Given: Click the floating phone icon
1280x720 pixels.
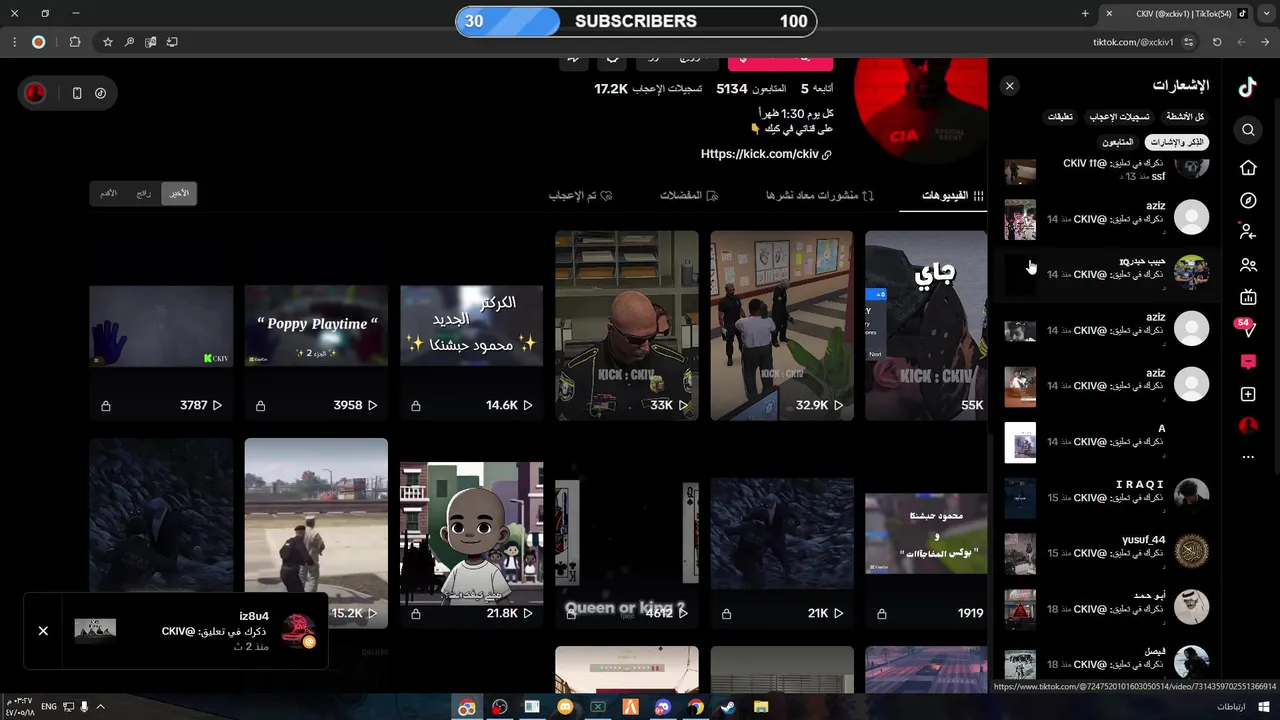Looking at the screenshot, I should (77, 93).
